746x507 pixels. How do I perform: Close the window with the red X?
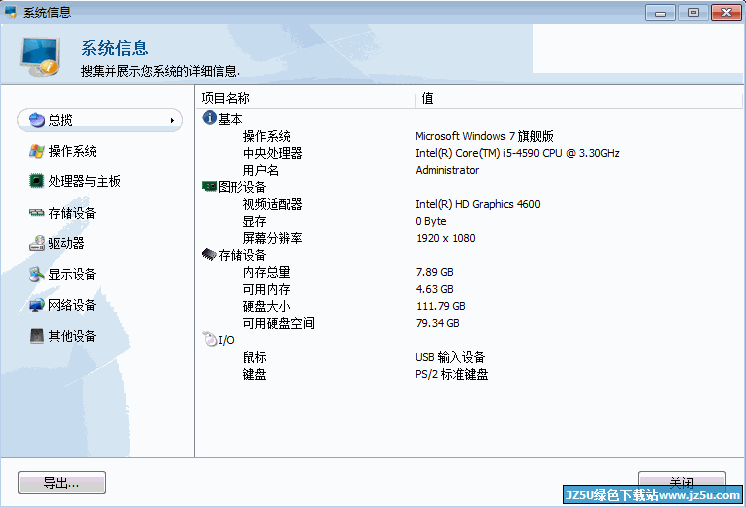point(726,13)
